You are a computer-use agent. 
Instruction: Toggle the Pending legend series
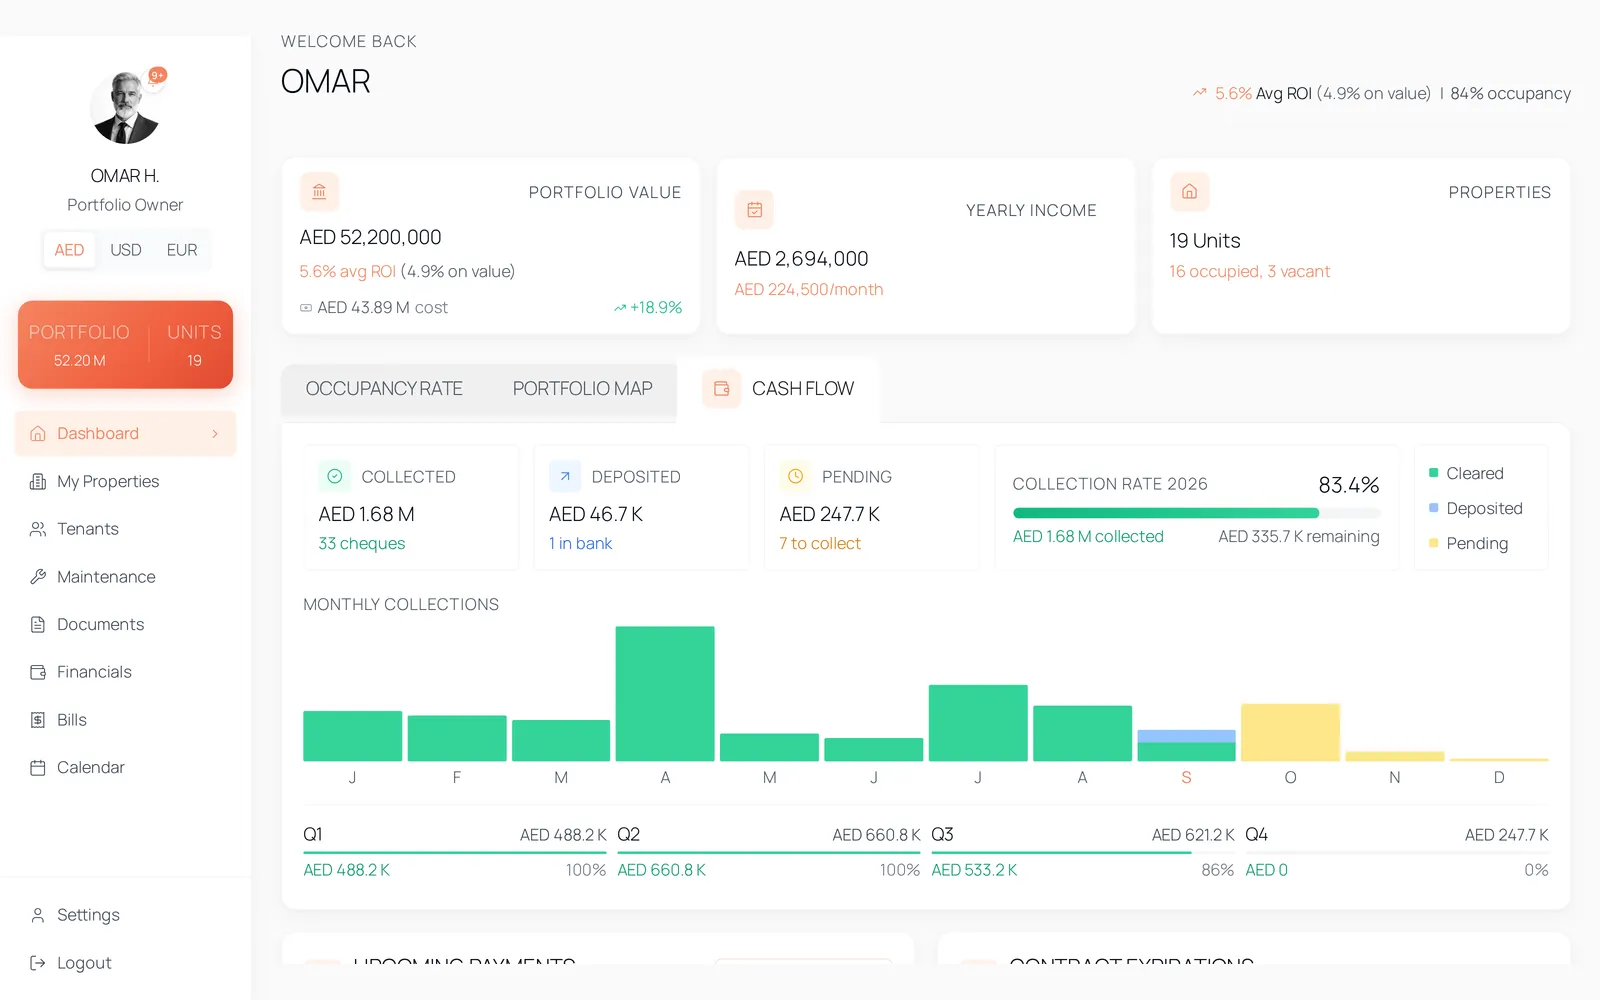click(1468, 543)
